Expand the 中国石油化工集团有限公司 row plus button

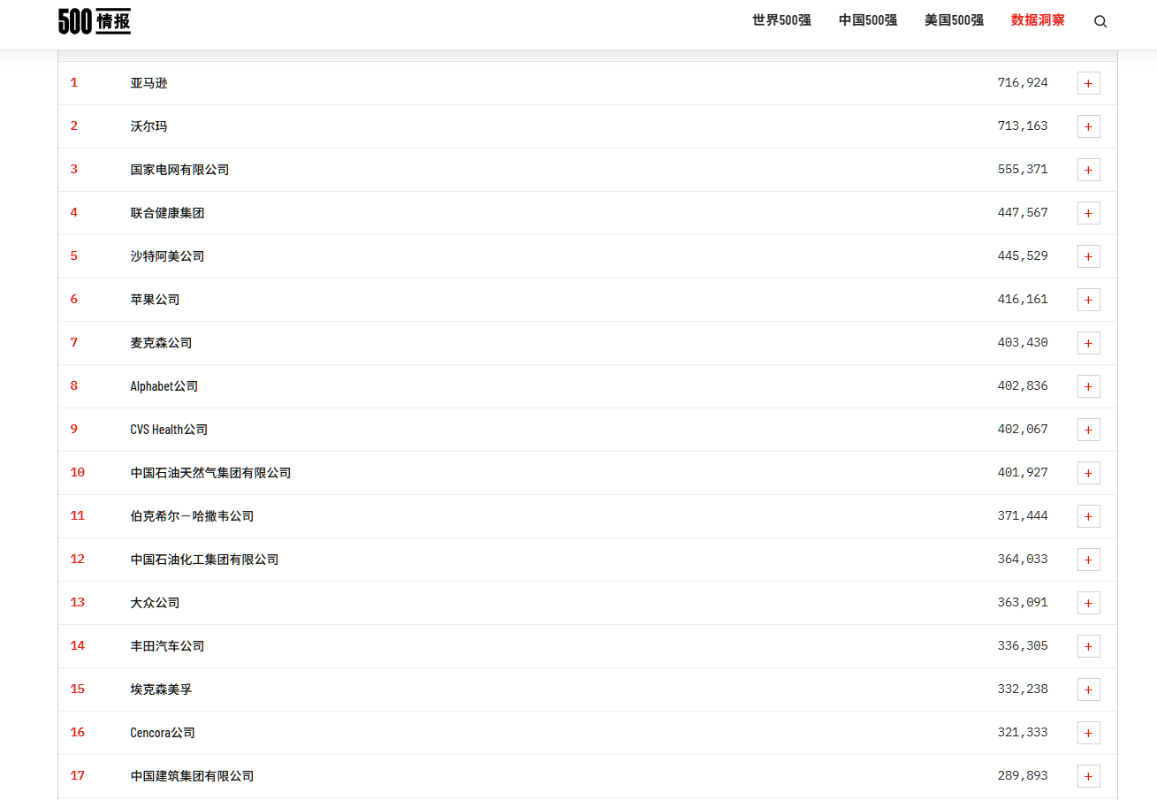tap(1088, 560)
